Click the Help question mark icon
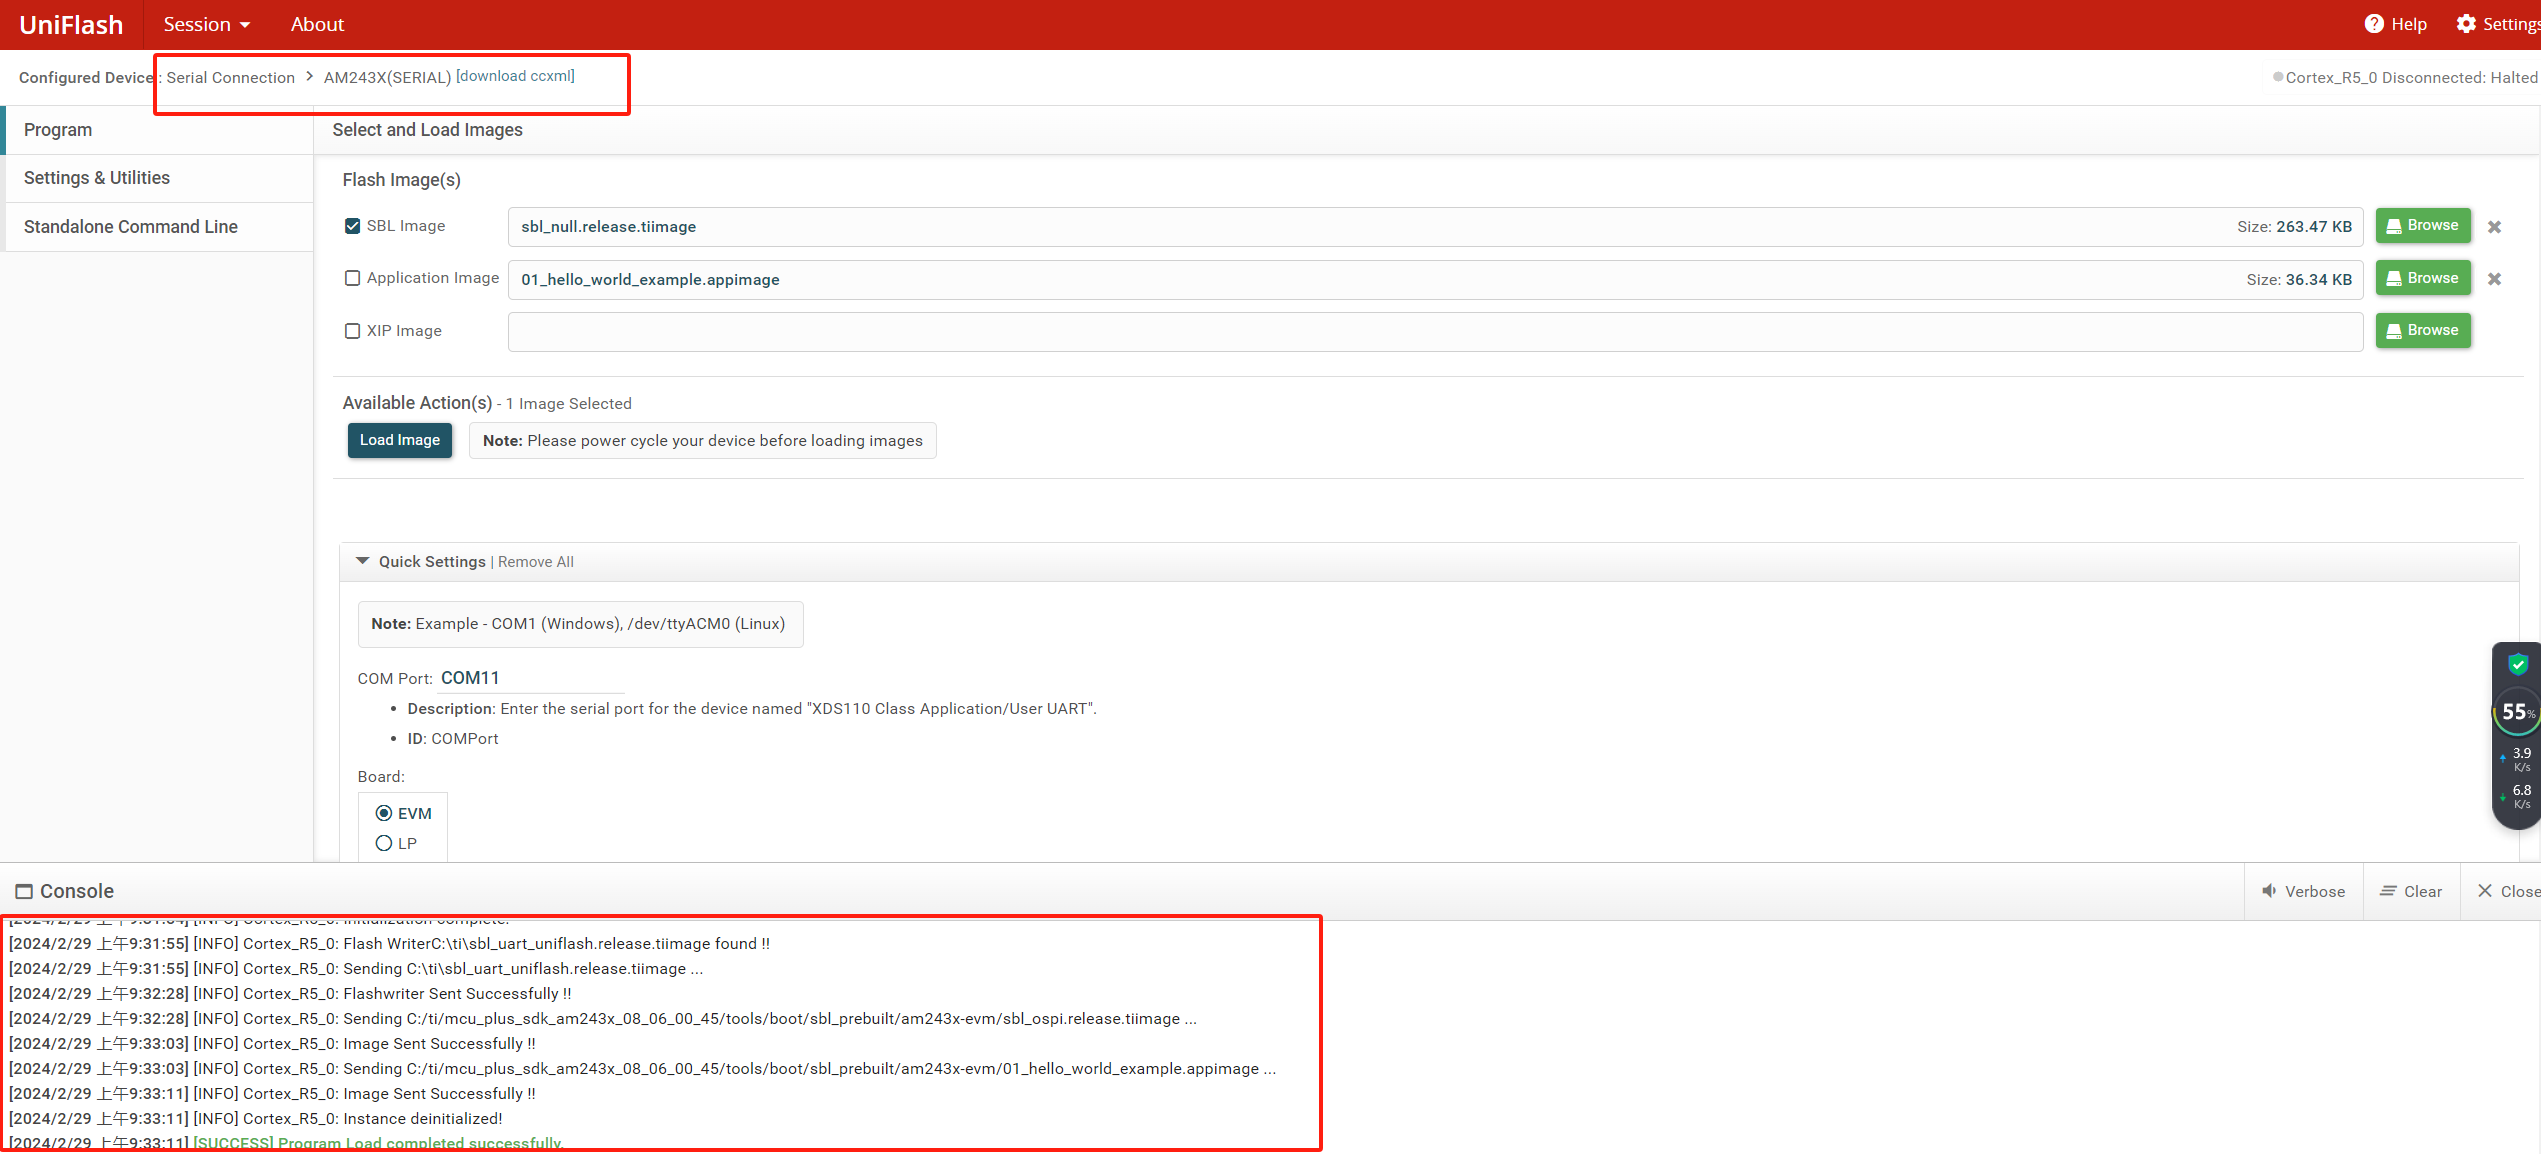The width and height of the screenshot is (2541, 1154). tap(2373, 24)
